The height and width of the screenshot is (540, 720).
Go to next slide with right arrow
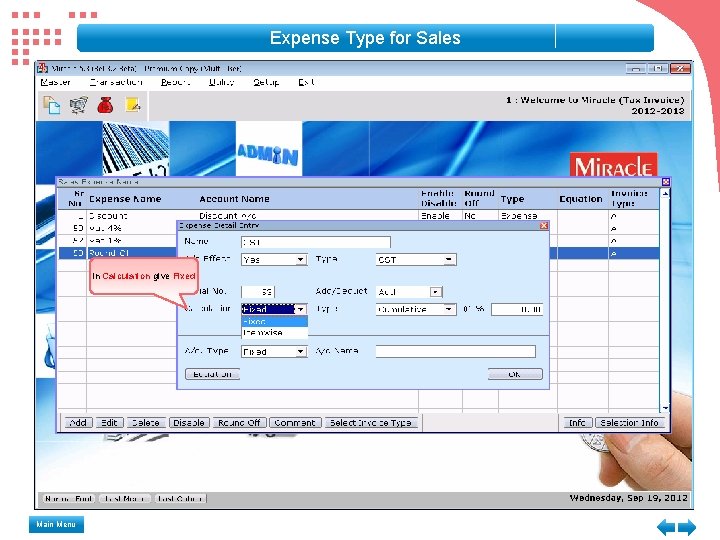[x=687, y=527]
